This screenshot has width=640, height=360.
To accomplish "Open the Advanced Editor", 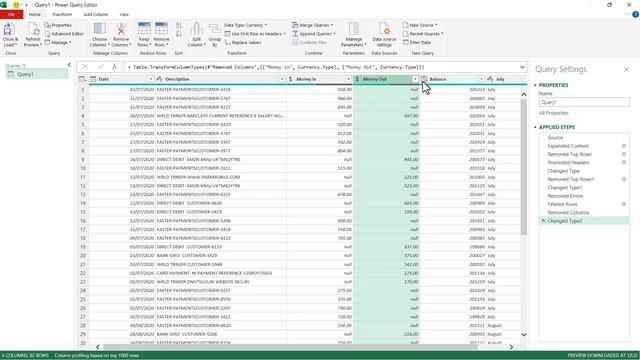I will [64, 34].
